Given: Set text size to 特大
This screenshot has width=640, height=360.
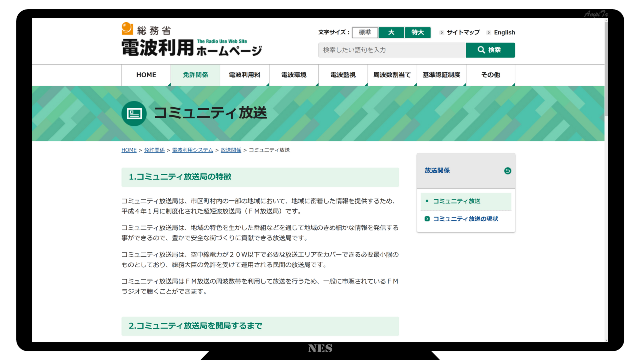Looking at the screenshot, I should [418, 32].
